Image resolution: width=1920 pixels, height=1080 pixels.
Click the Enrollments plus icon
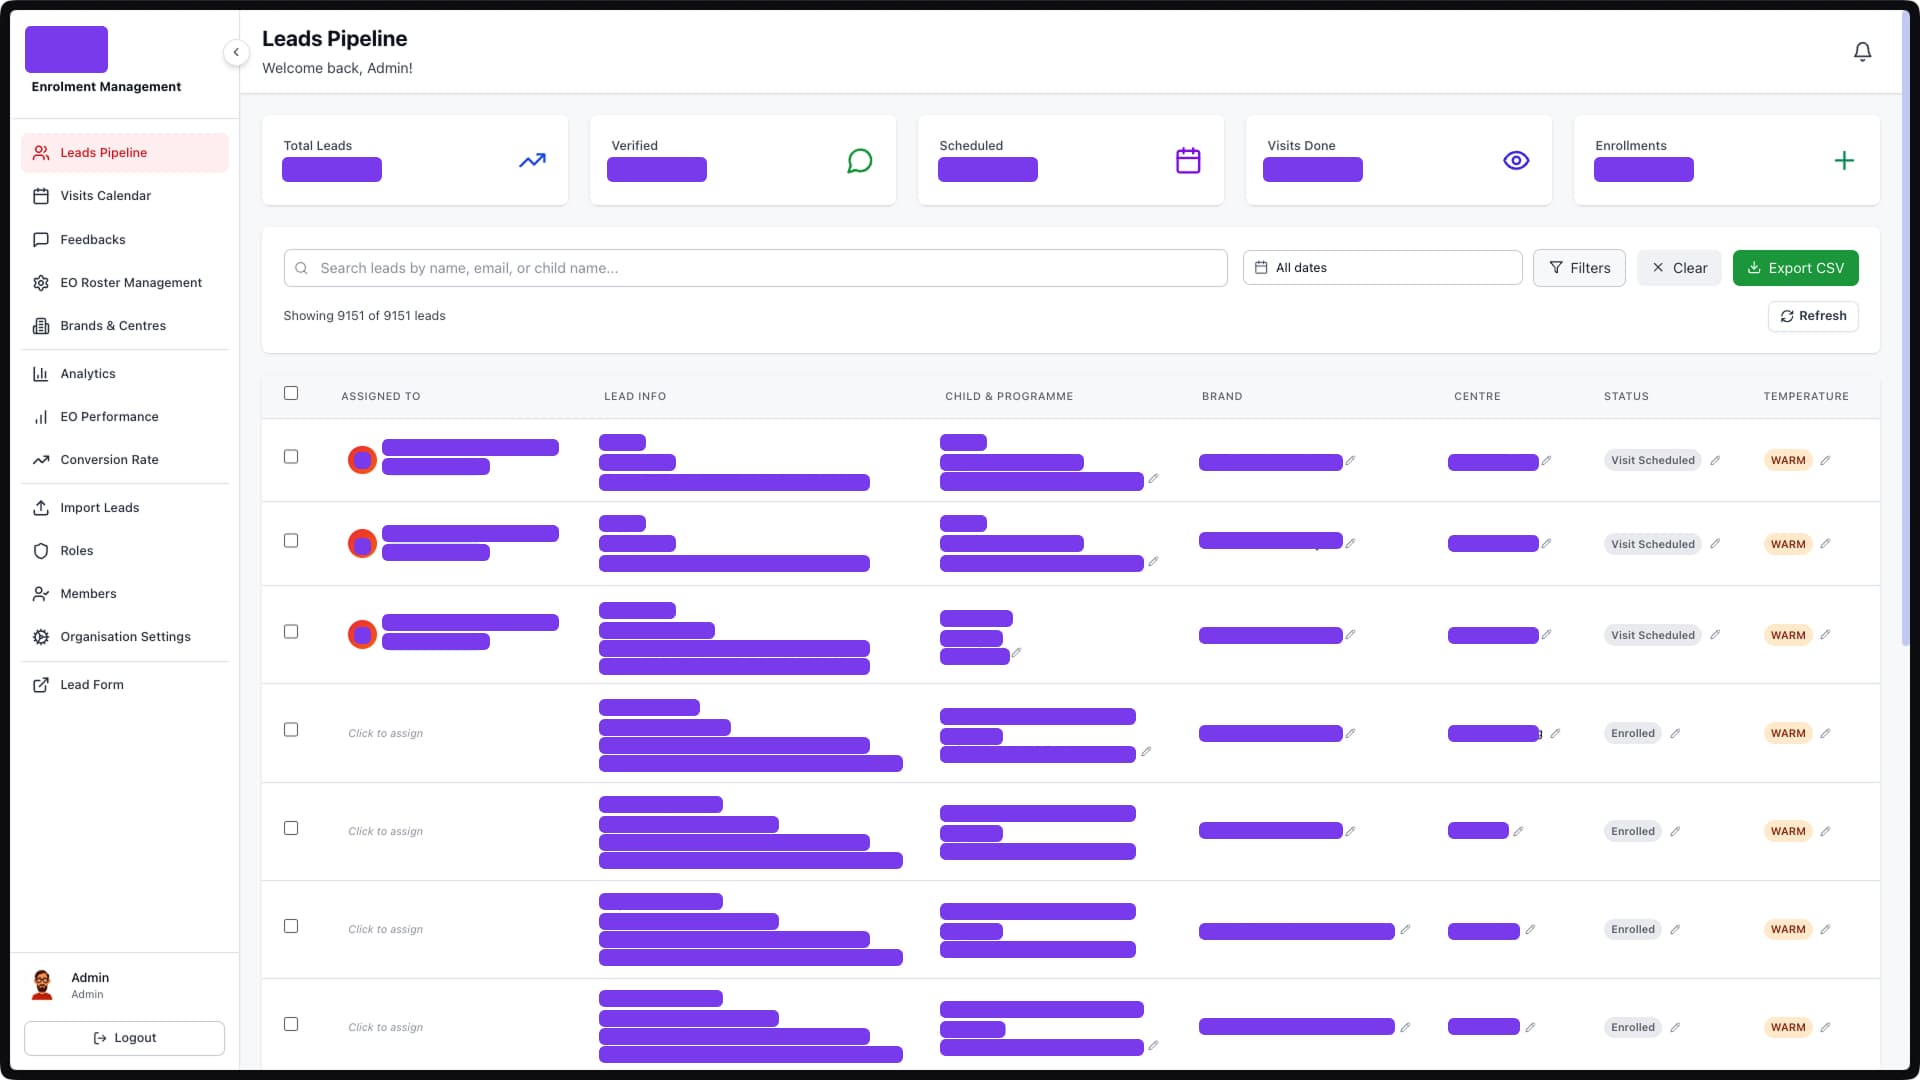(1844, 160)
